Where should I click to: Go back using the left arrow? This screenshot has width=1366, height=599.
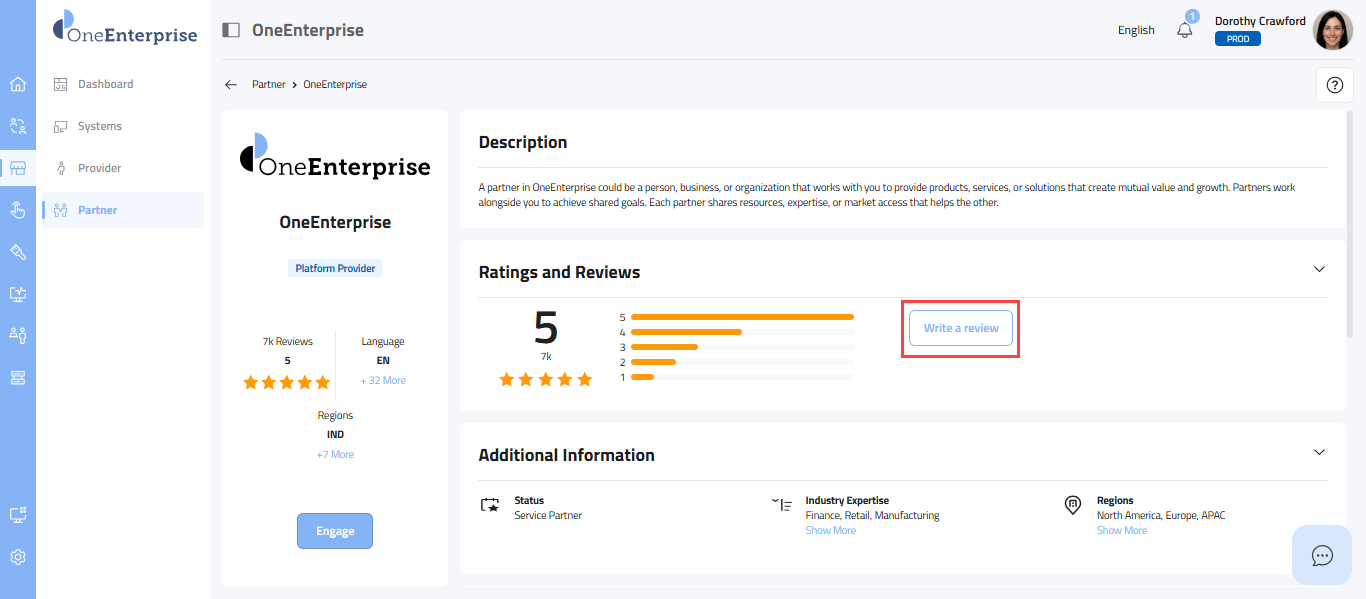pyautogui.click(x=231, y=85)
